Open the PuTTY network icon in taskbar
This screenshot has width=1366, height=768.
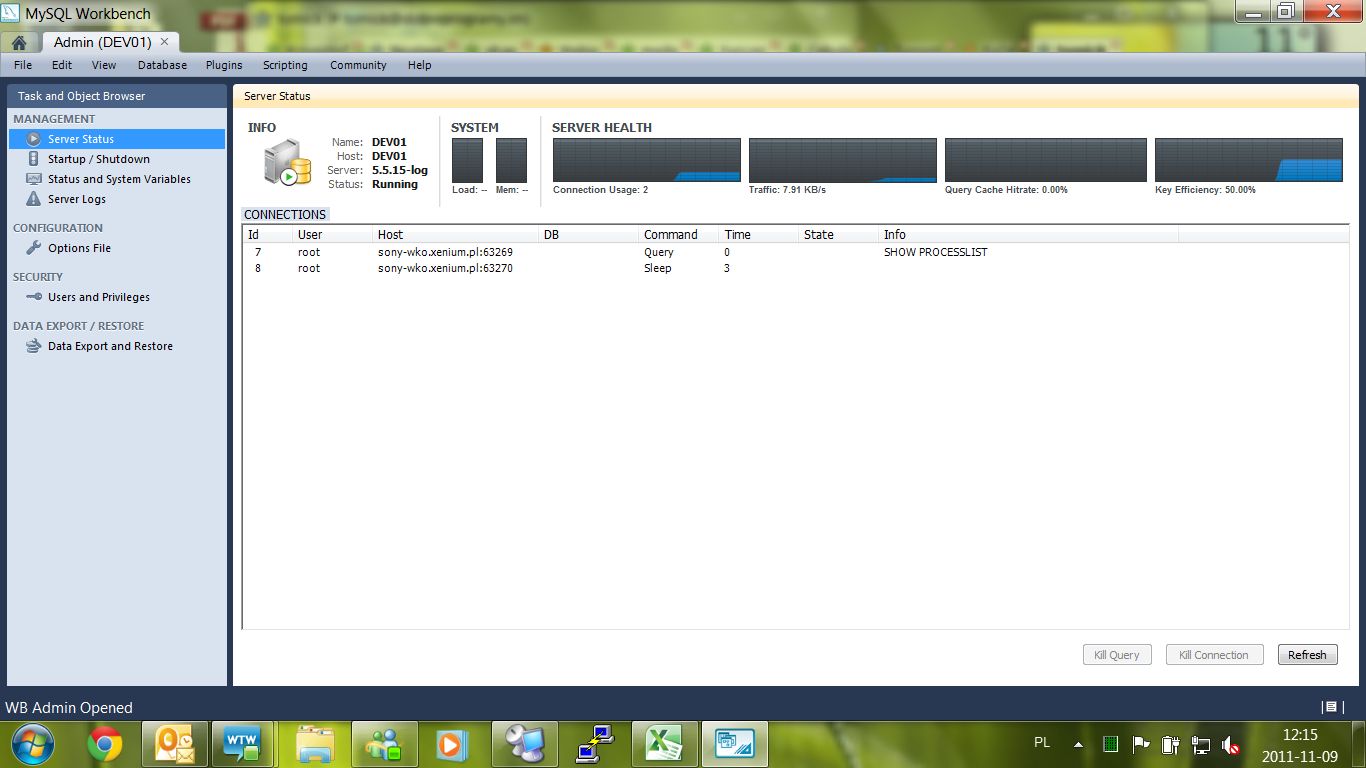593,744
